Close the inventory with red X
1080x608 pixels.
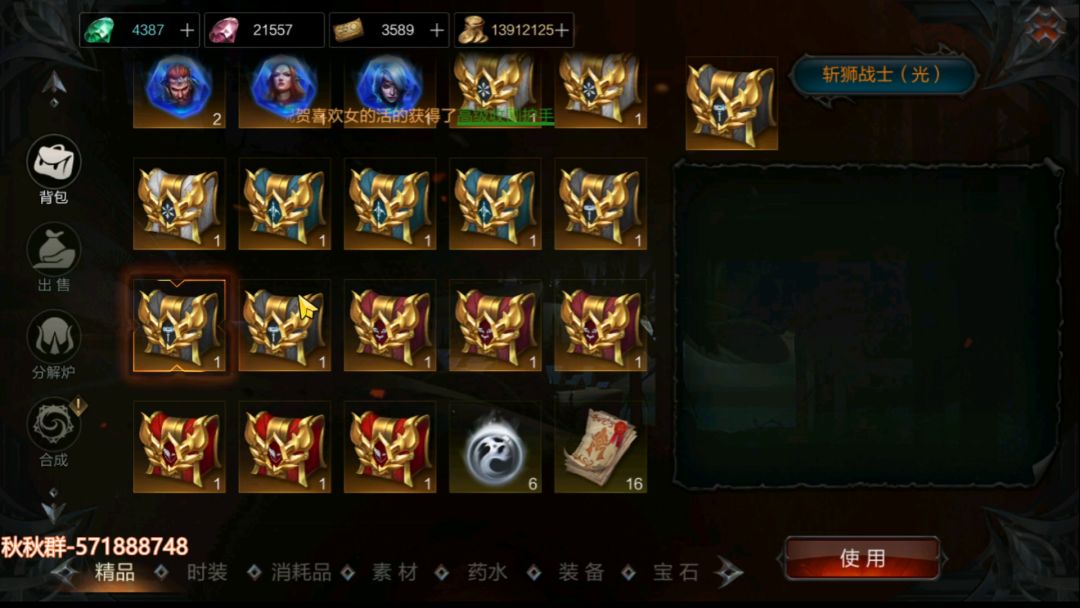click(1046, 28)
